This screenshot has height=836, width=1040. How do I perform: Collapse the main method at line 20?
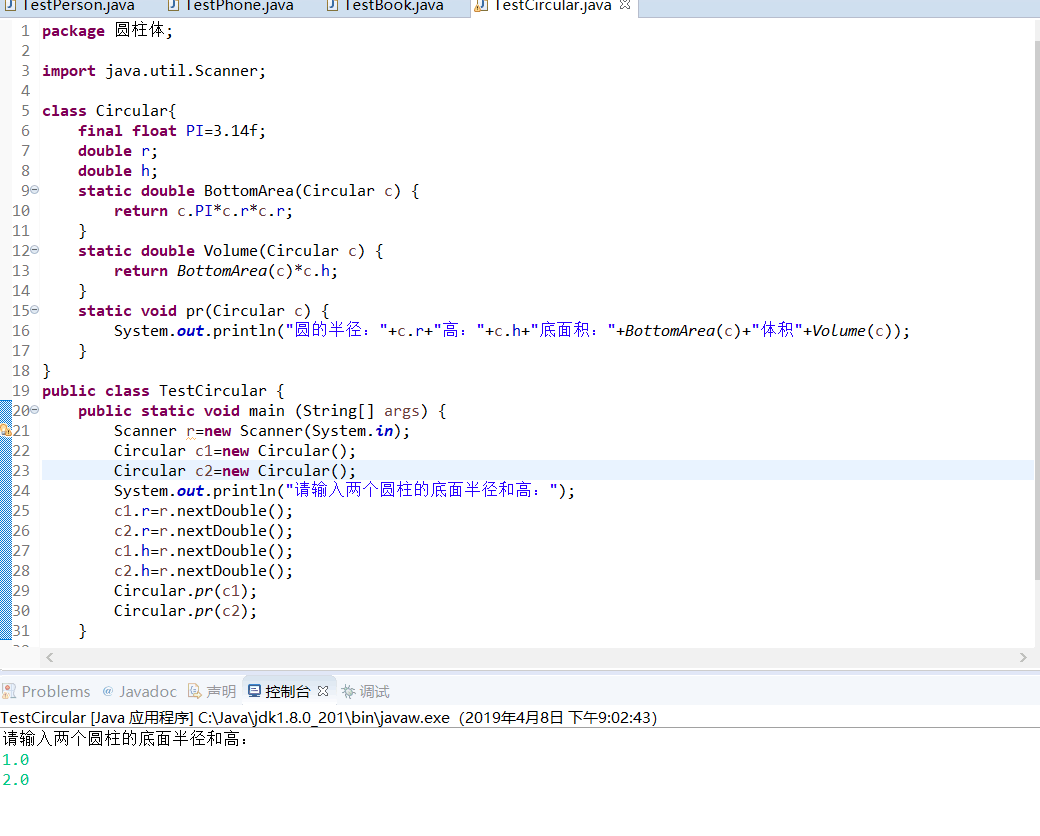[34, 409]
